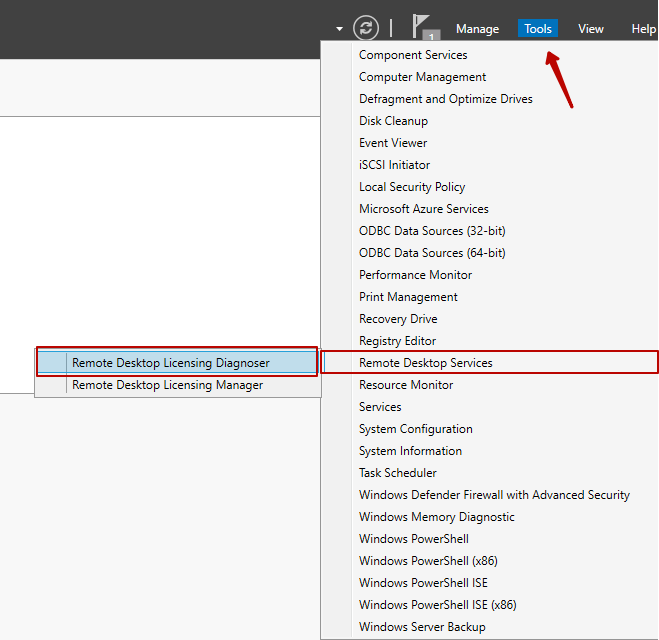This screenshot has width=659, height=640.
Task: Open Component Services from Tools list
Action: (413, 55)
